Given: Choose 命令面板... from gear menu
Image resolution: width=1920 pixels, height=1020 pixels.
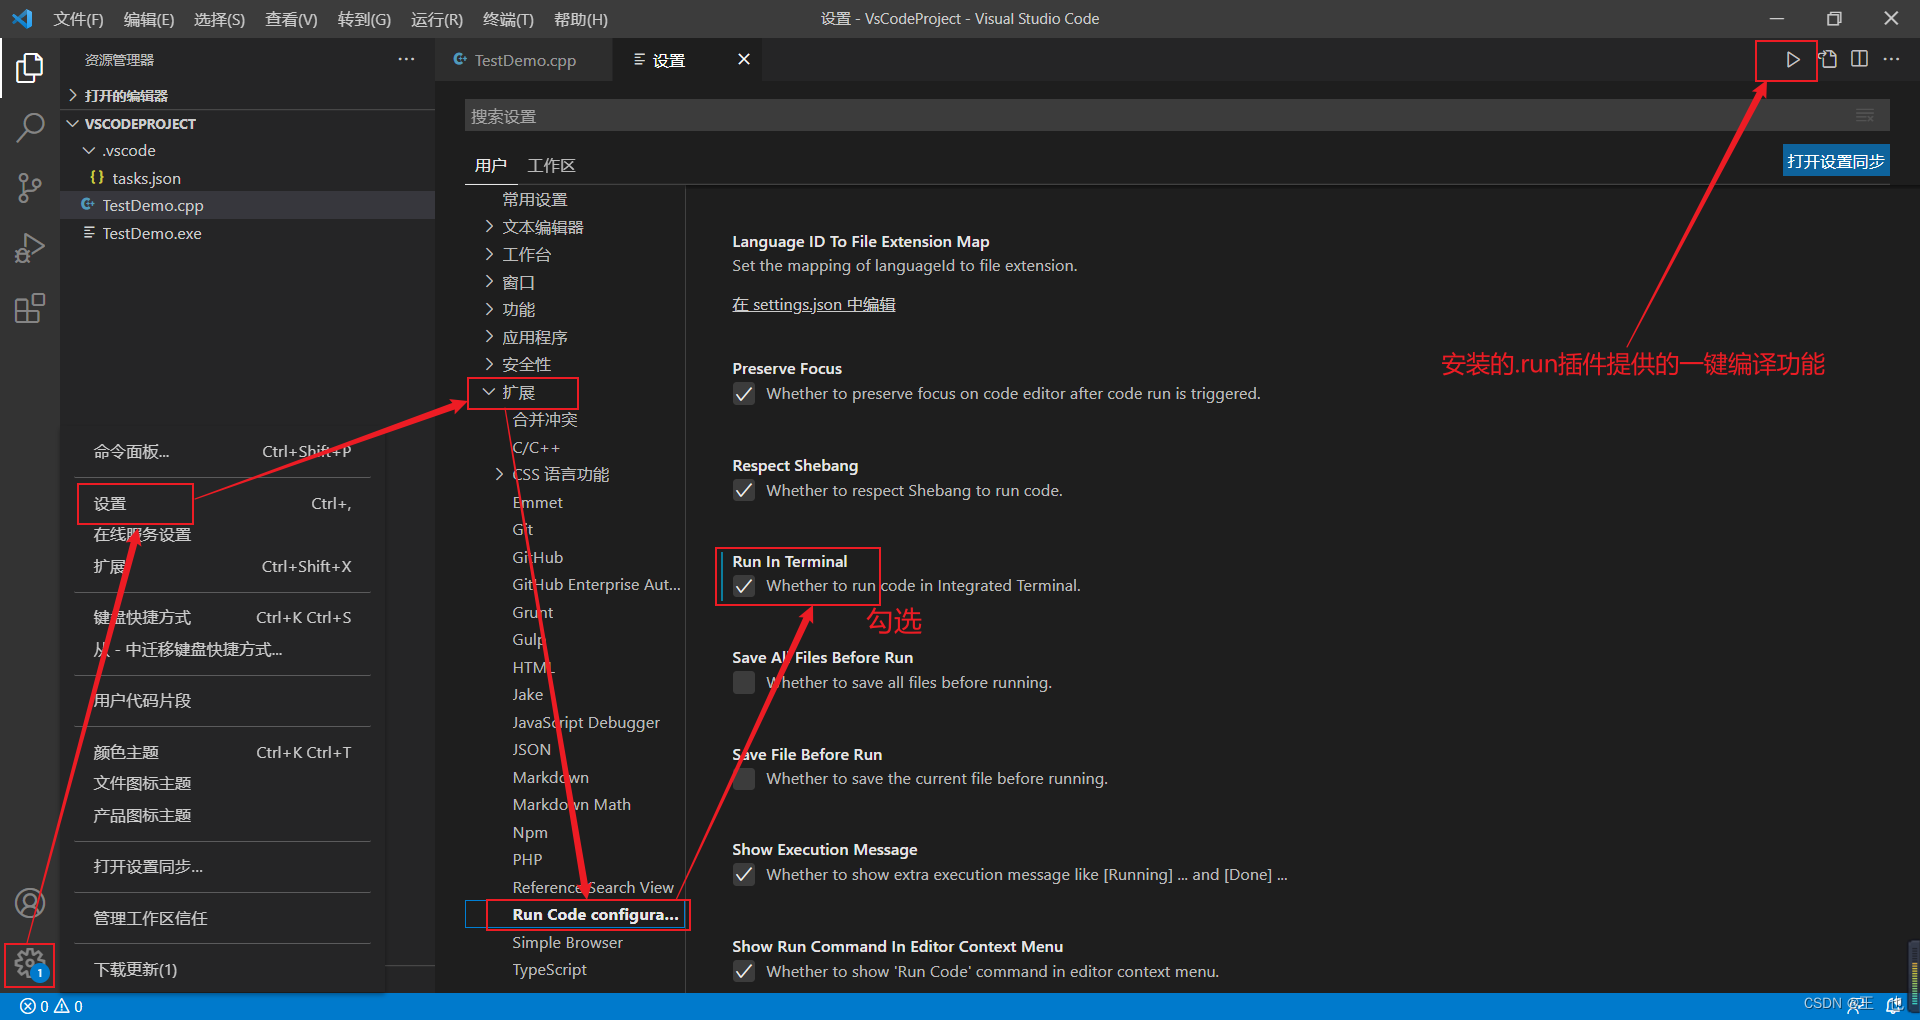Looking at the screenshot, I should (x=222, y=452).
